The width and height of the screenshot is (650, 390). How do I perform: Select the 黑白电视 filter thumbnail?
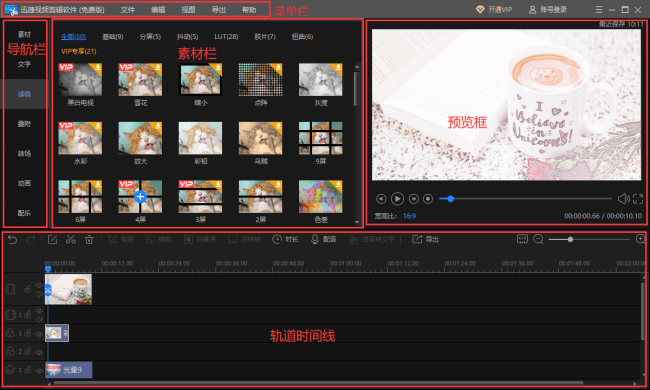click(80, 80)
